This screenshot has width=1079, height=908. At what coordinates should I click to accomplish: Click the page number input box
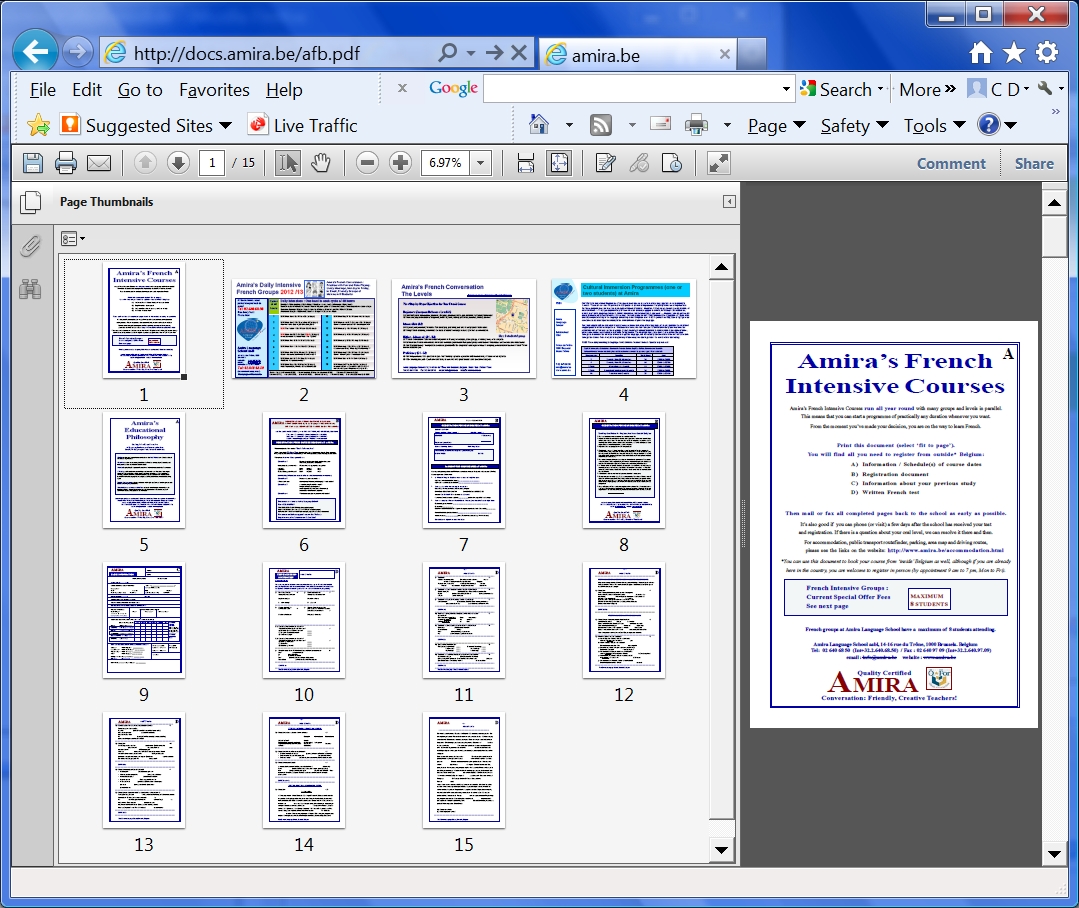point(212,163)
